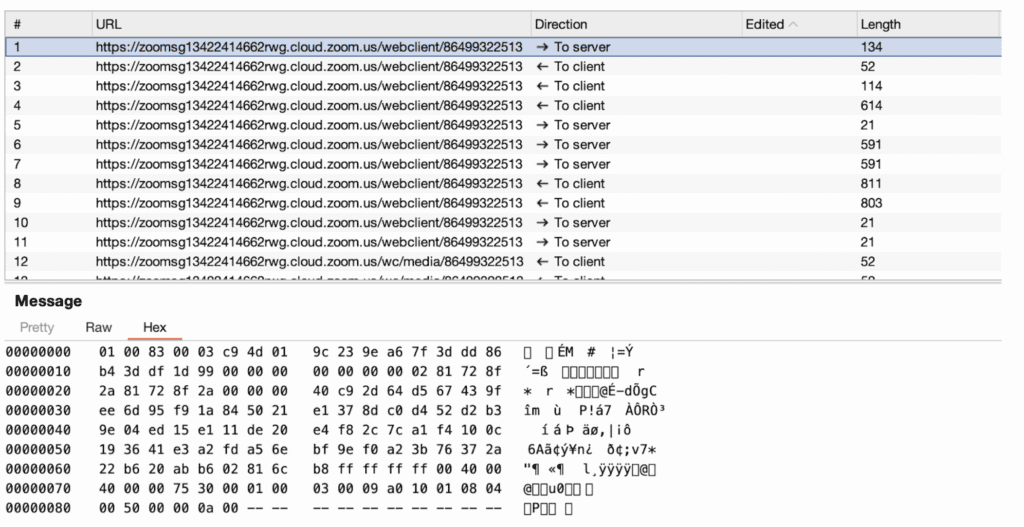Sort by the # column header
Image resolution: width=1024 pixels, height=527 pixels.
tap(49, 24)
